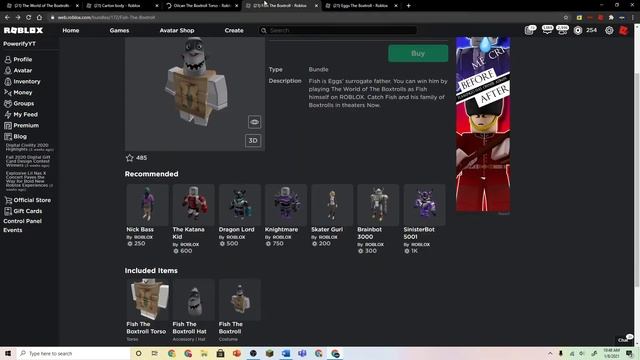Screen dimensions: 640x360
Task: Open Gift Cards in sidebar
Action: [23, 211]
